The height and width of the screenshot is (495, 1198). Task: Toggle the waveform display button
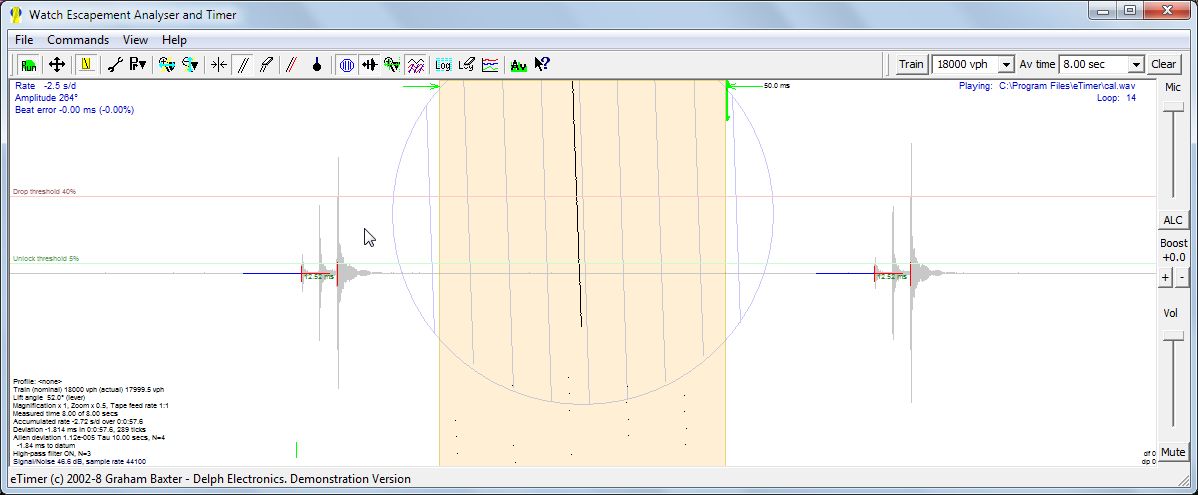tap(370, 65)
